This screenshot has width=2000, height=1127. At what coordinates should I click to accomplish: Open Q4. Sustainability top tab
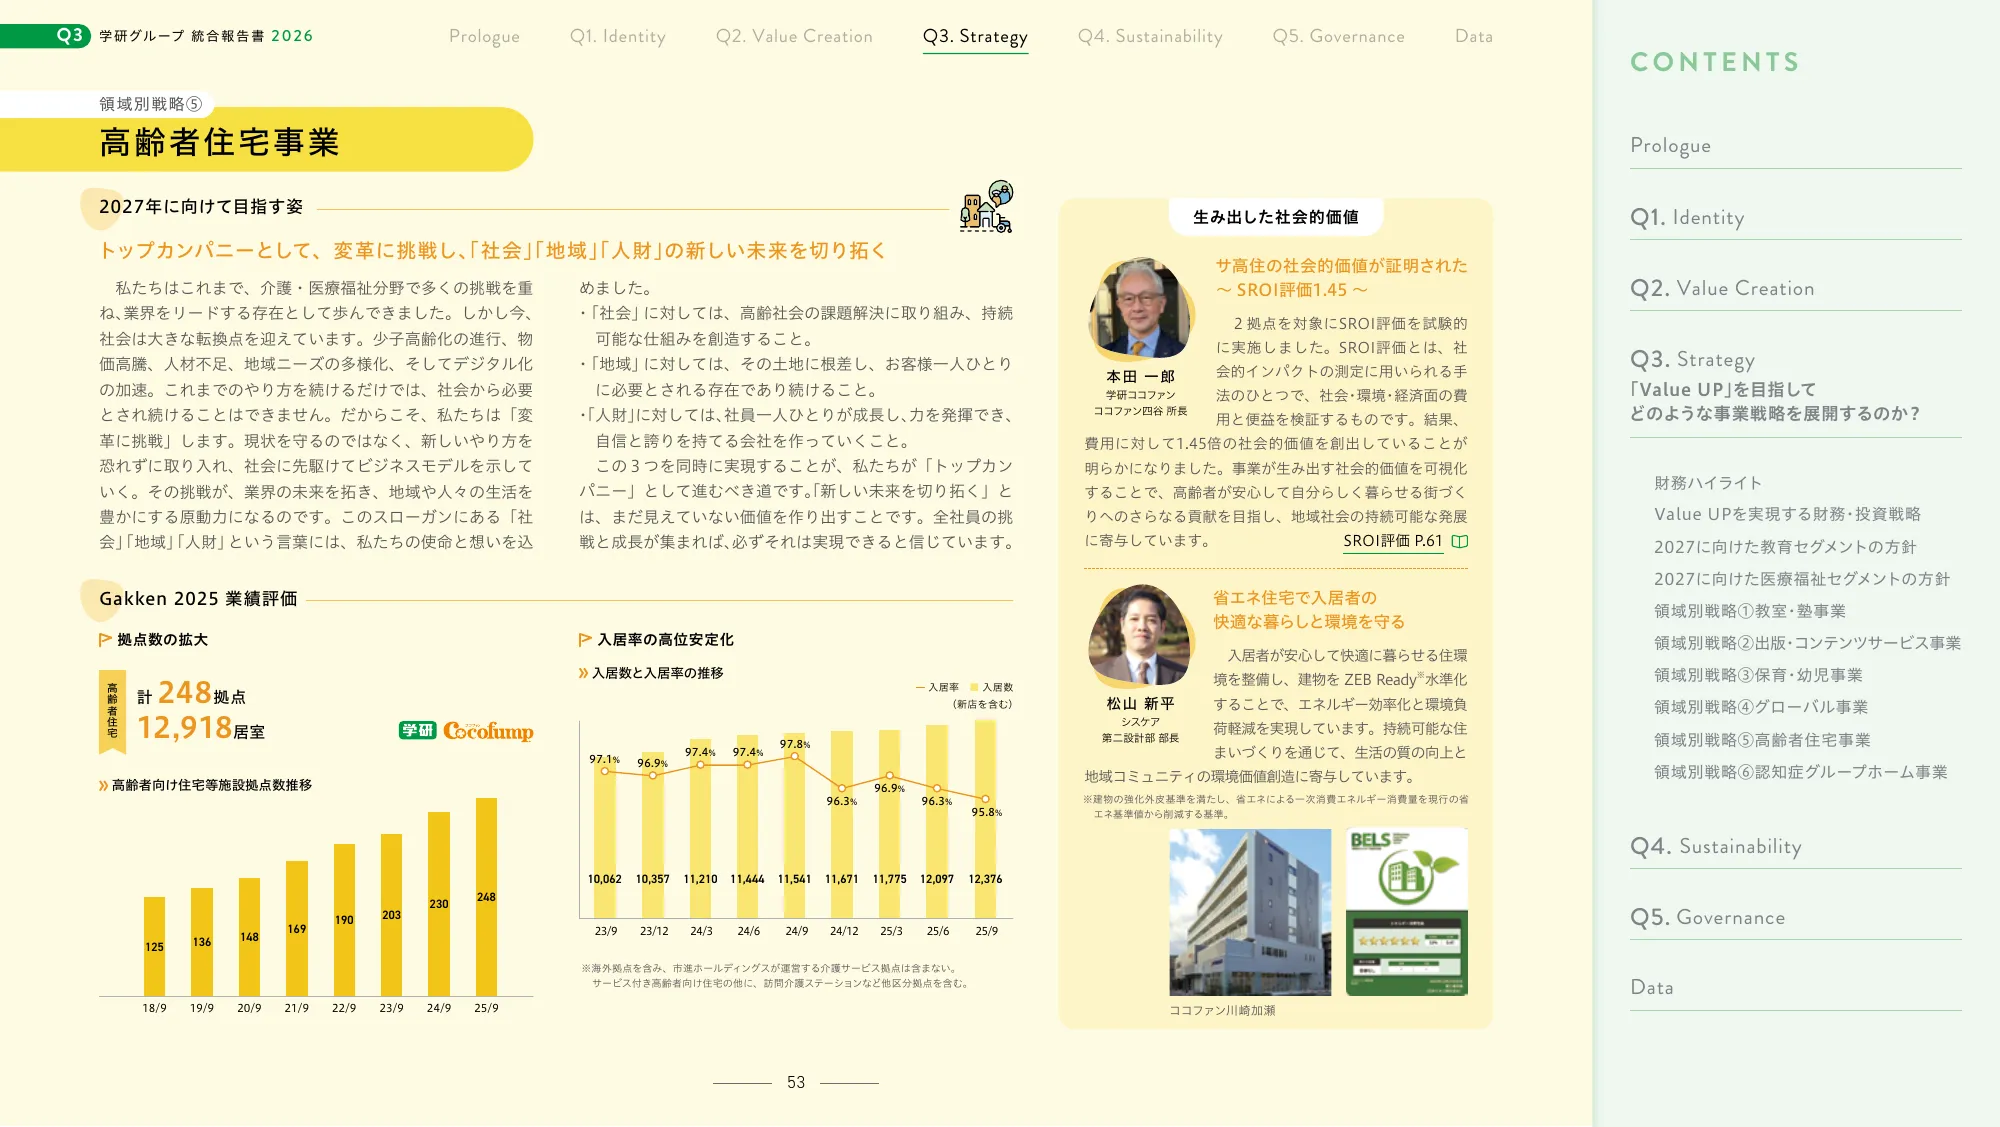click(x=1150, y=36)
